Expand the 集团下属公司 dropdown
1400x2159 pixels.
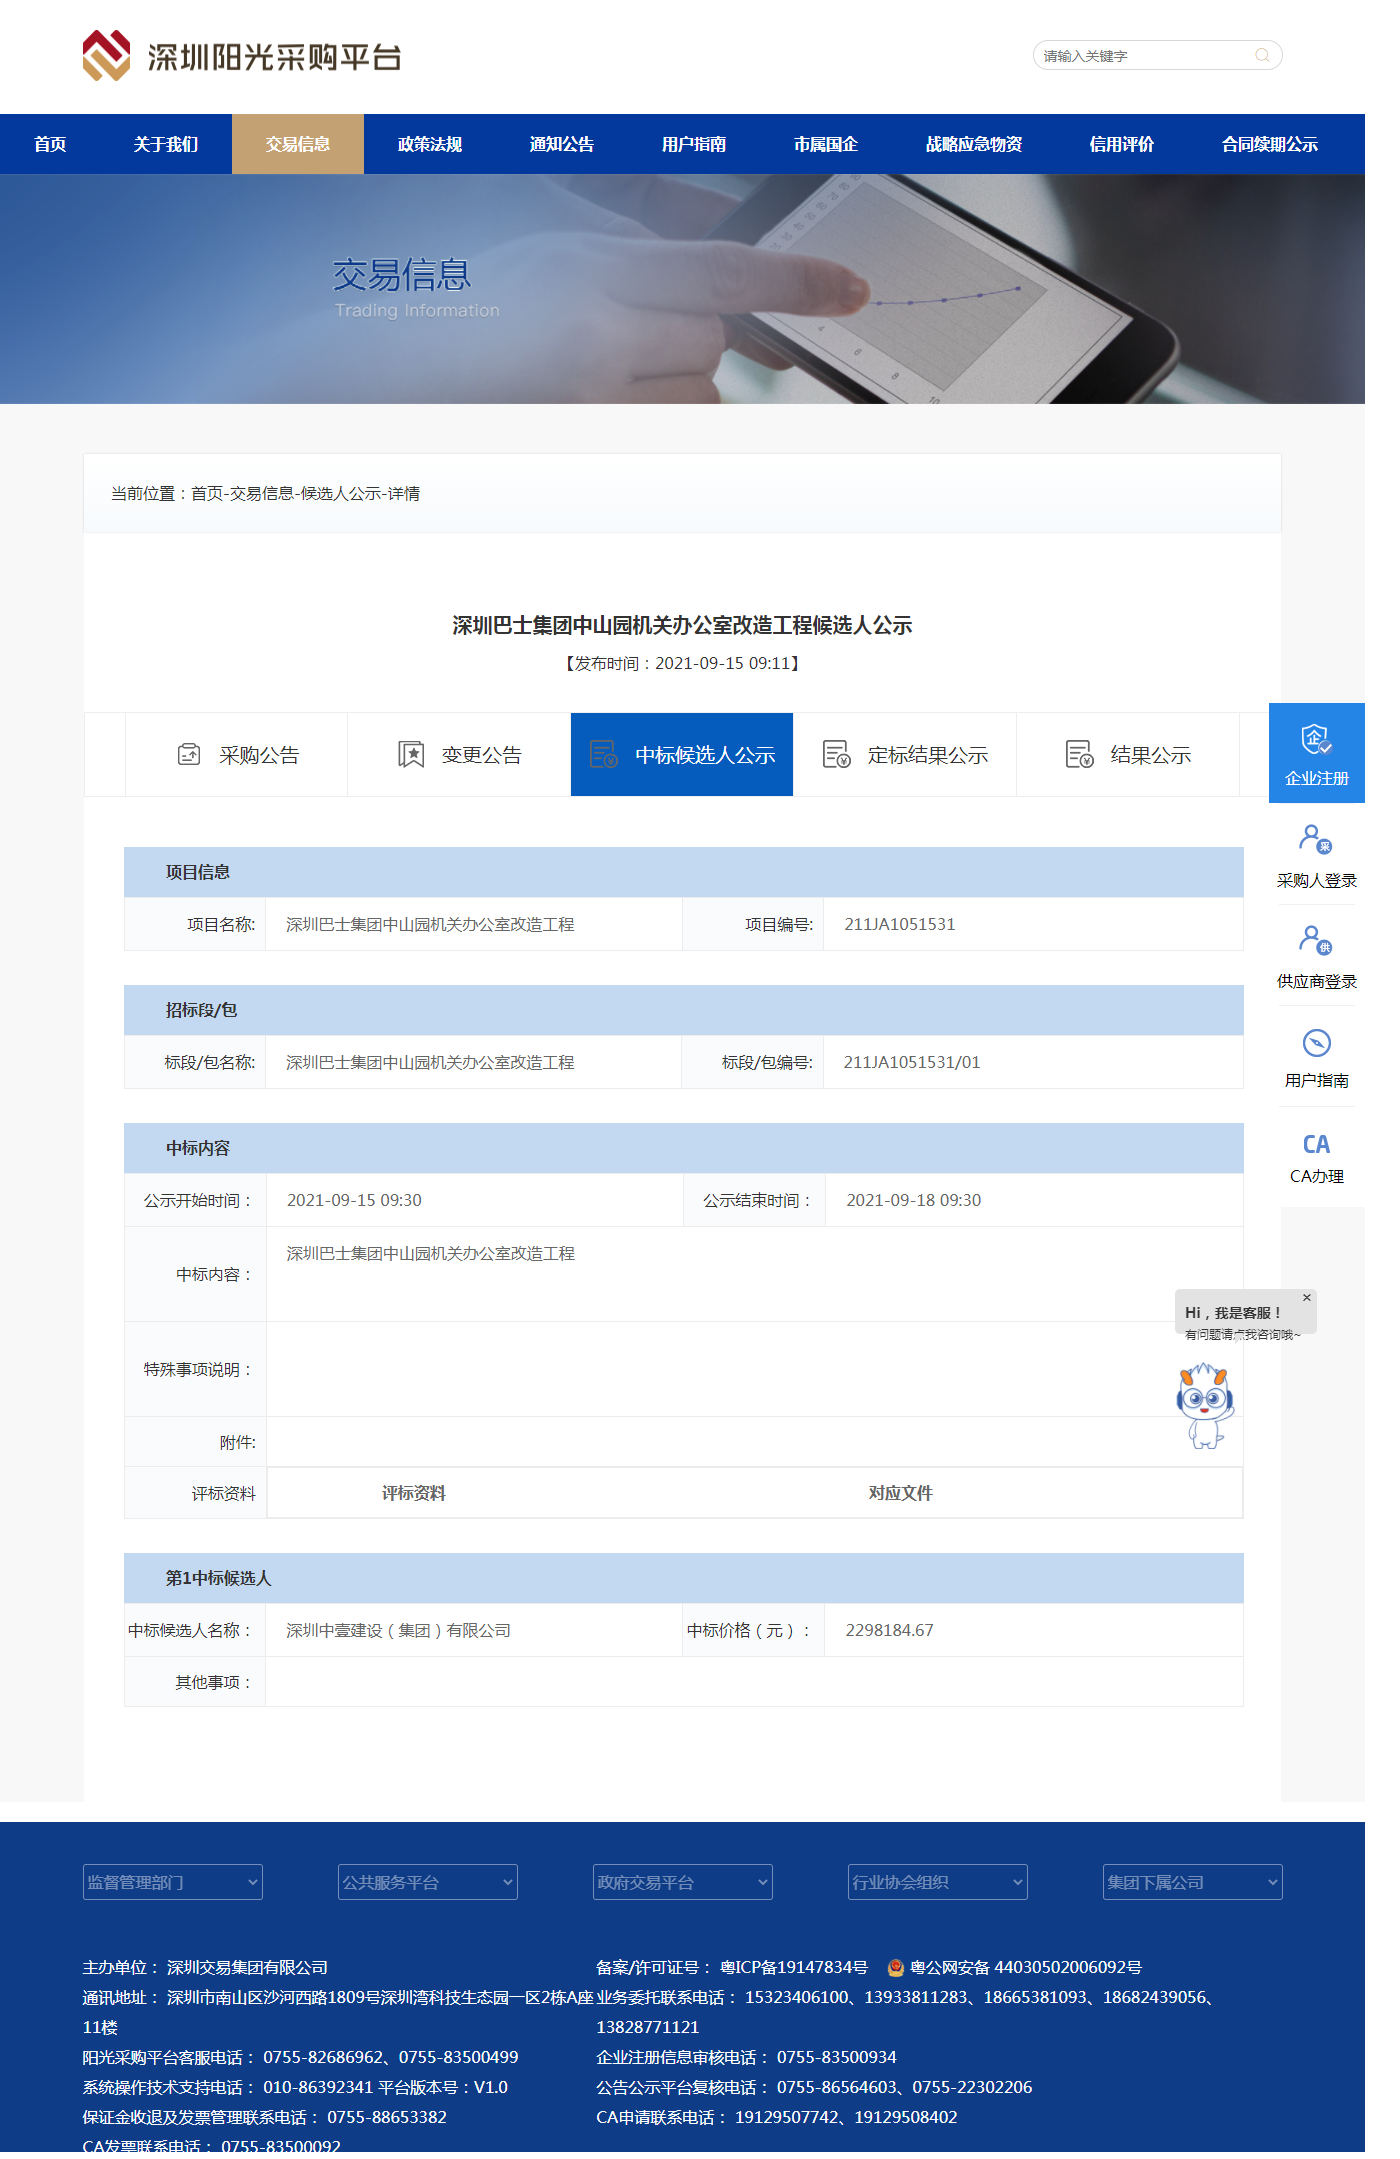tap(1193, 1882)
